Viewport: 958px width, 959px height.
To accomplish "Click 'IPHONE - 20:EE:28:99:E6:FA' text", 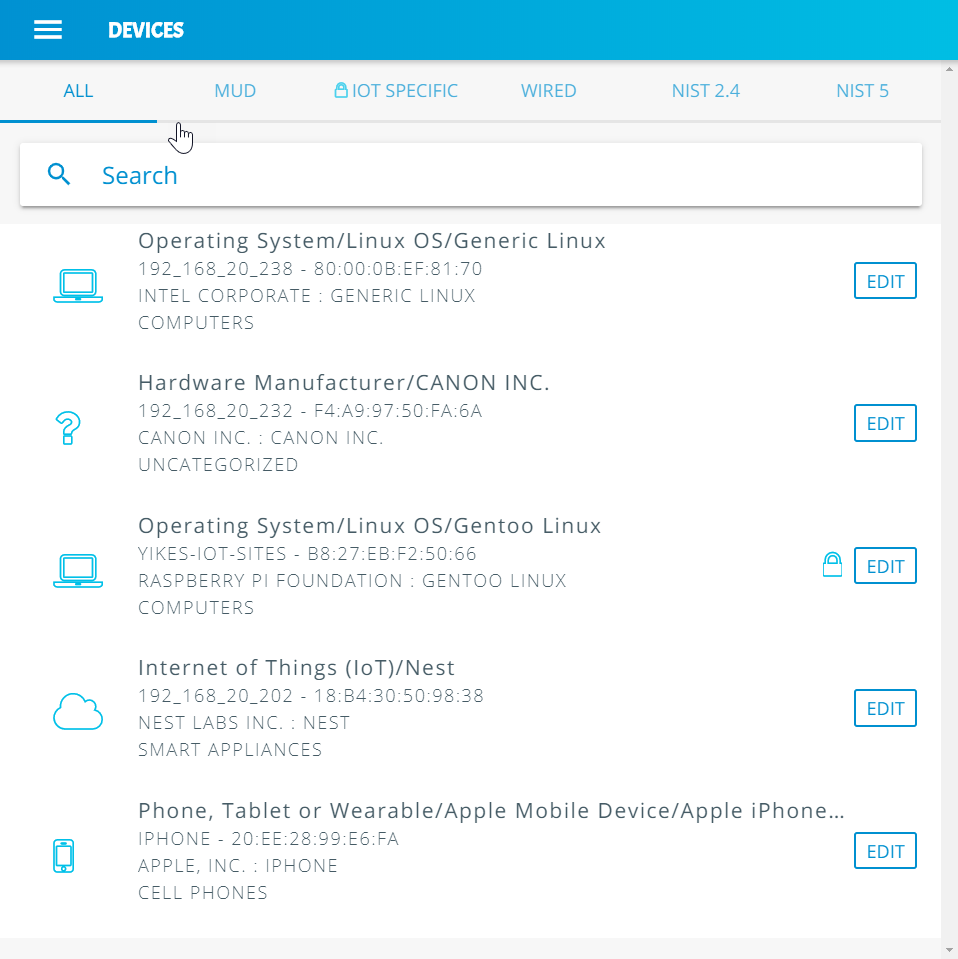I will (x=269, y=839).
